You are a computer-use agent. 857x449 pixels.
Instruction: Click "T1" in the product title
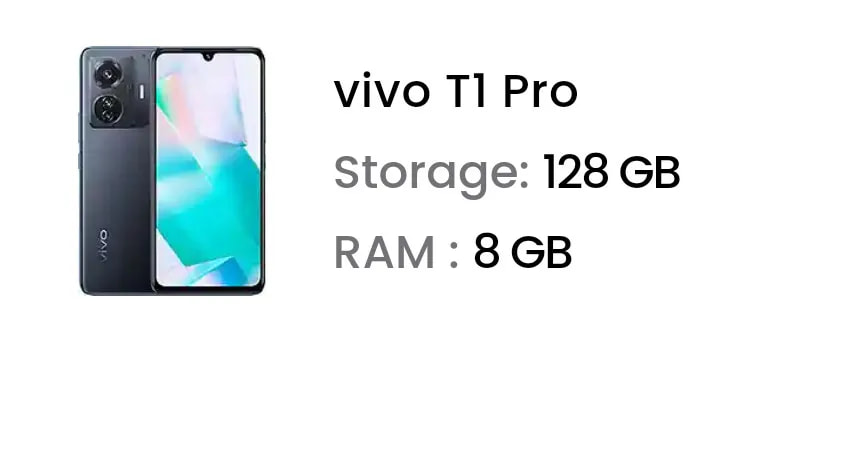tap(466, 92)
